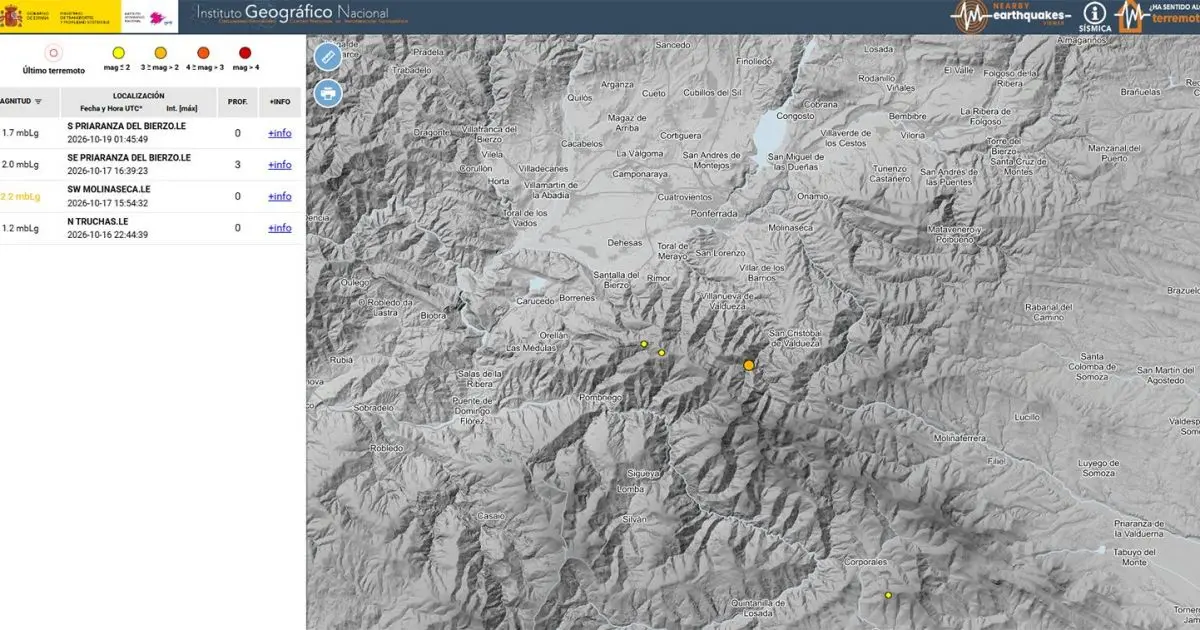Click the mag > 4 red legend swatch

[x=245, y=53]
